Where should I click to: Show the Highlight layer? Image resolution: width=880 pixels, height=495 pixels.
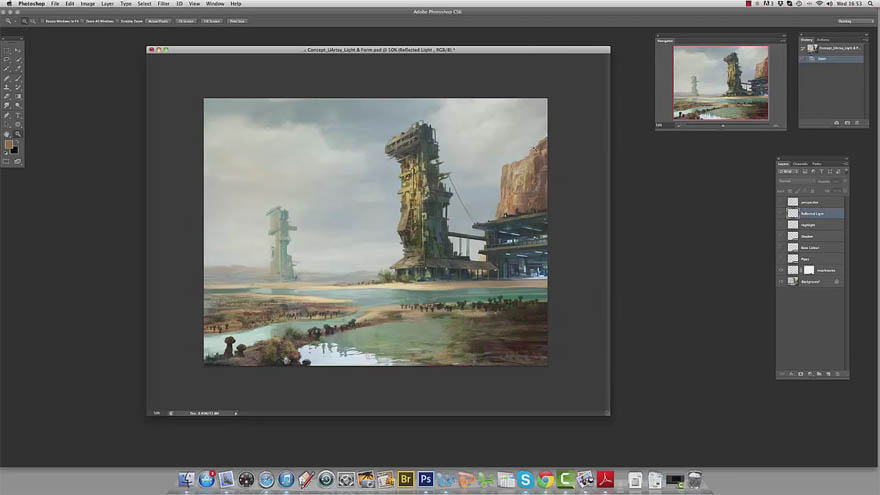[x=781, y=224]
